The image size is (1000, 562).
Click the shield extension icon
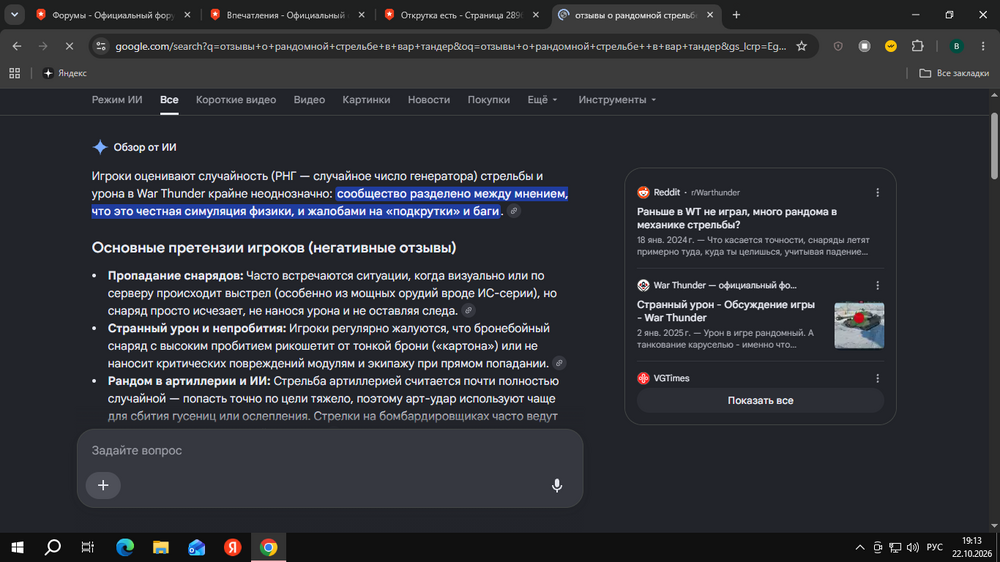point(838,46)
